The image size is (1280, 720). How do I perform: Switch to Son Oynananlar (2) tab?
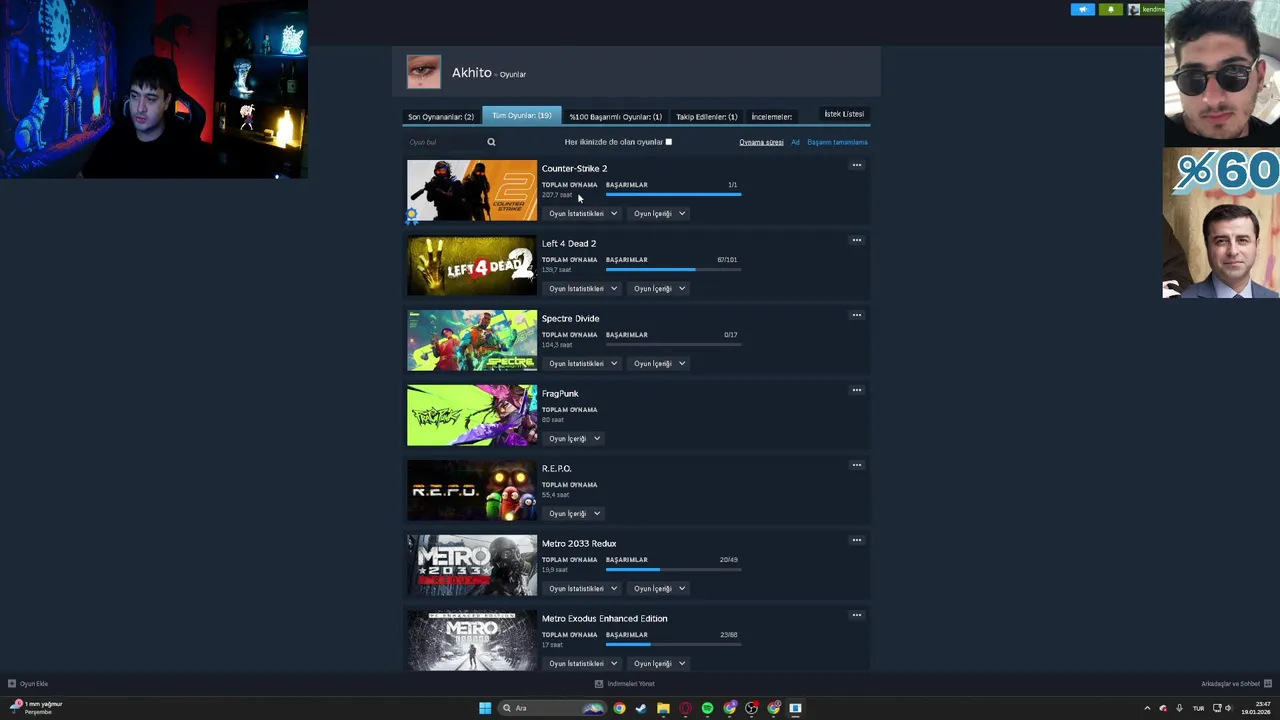coord(441,117)
